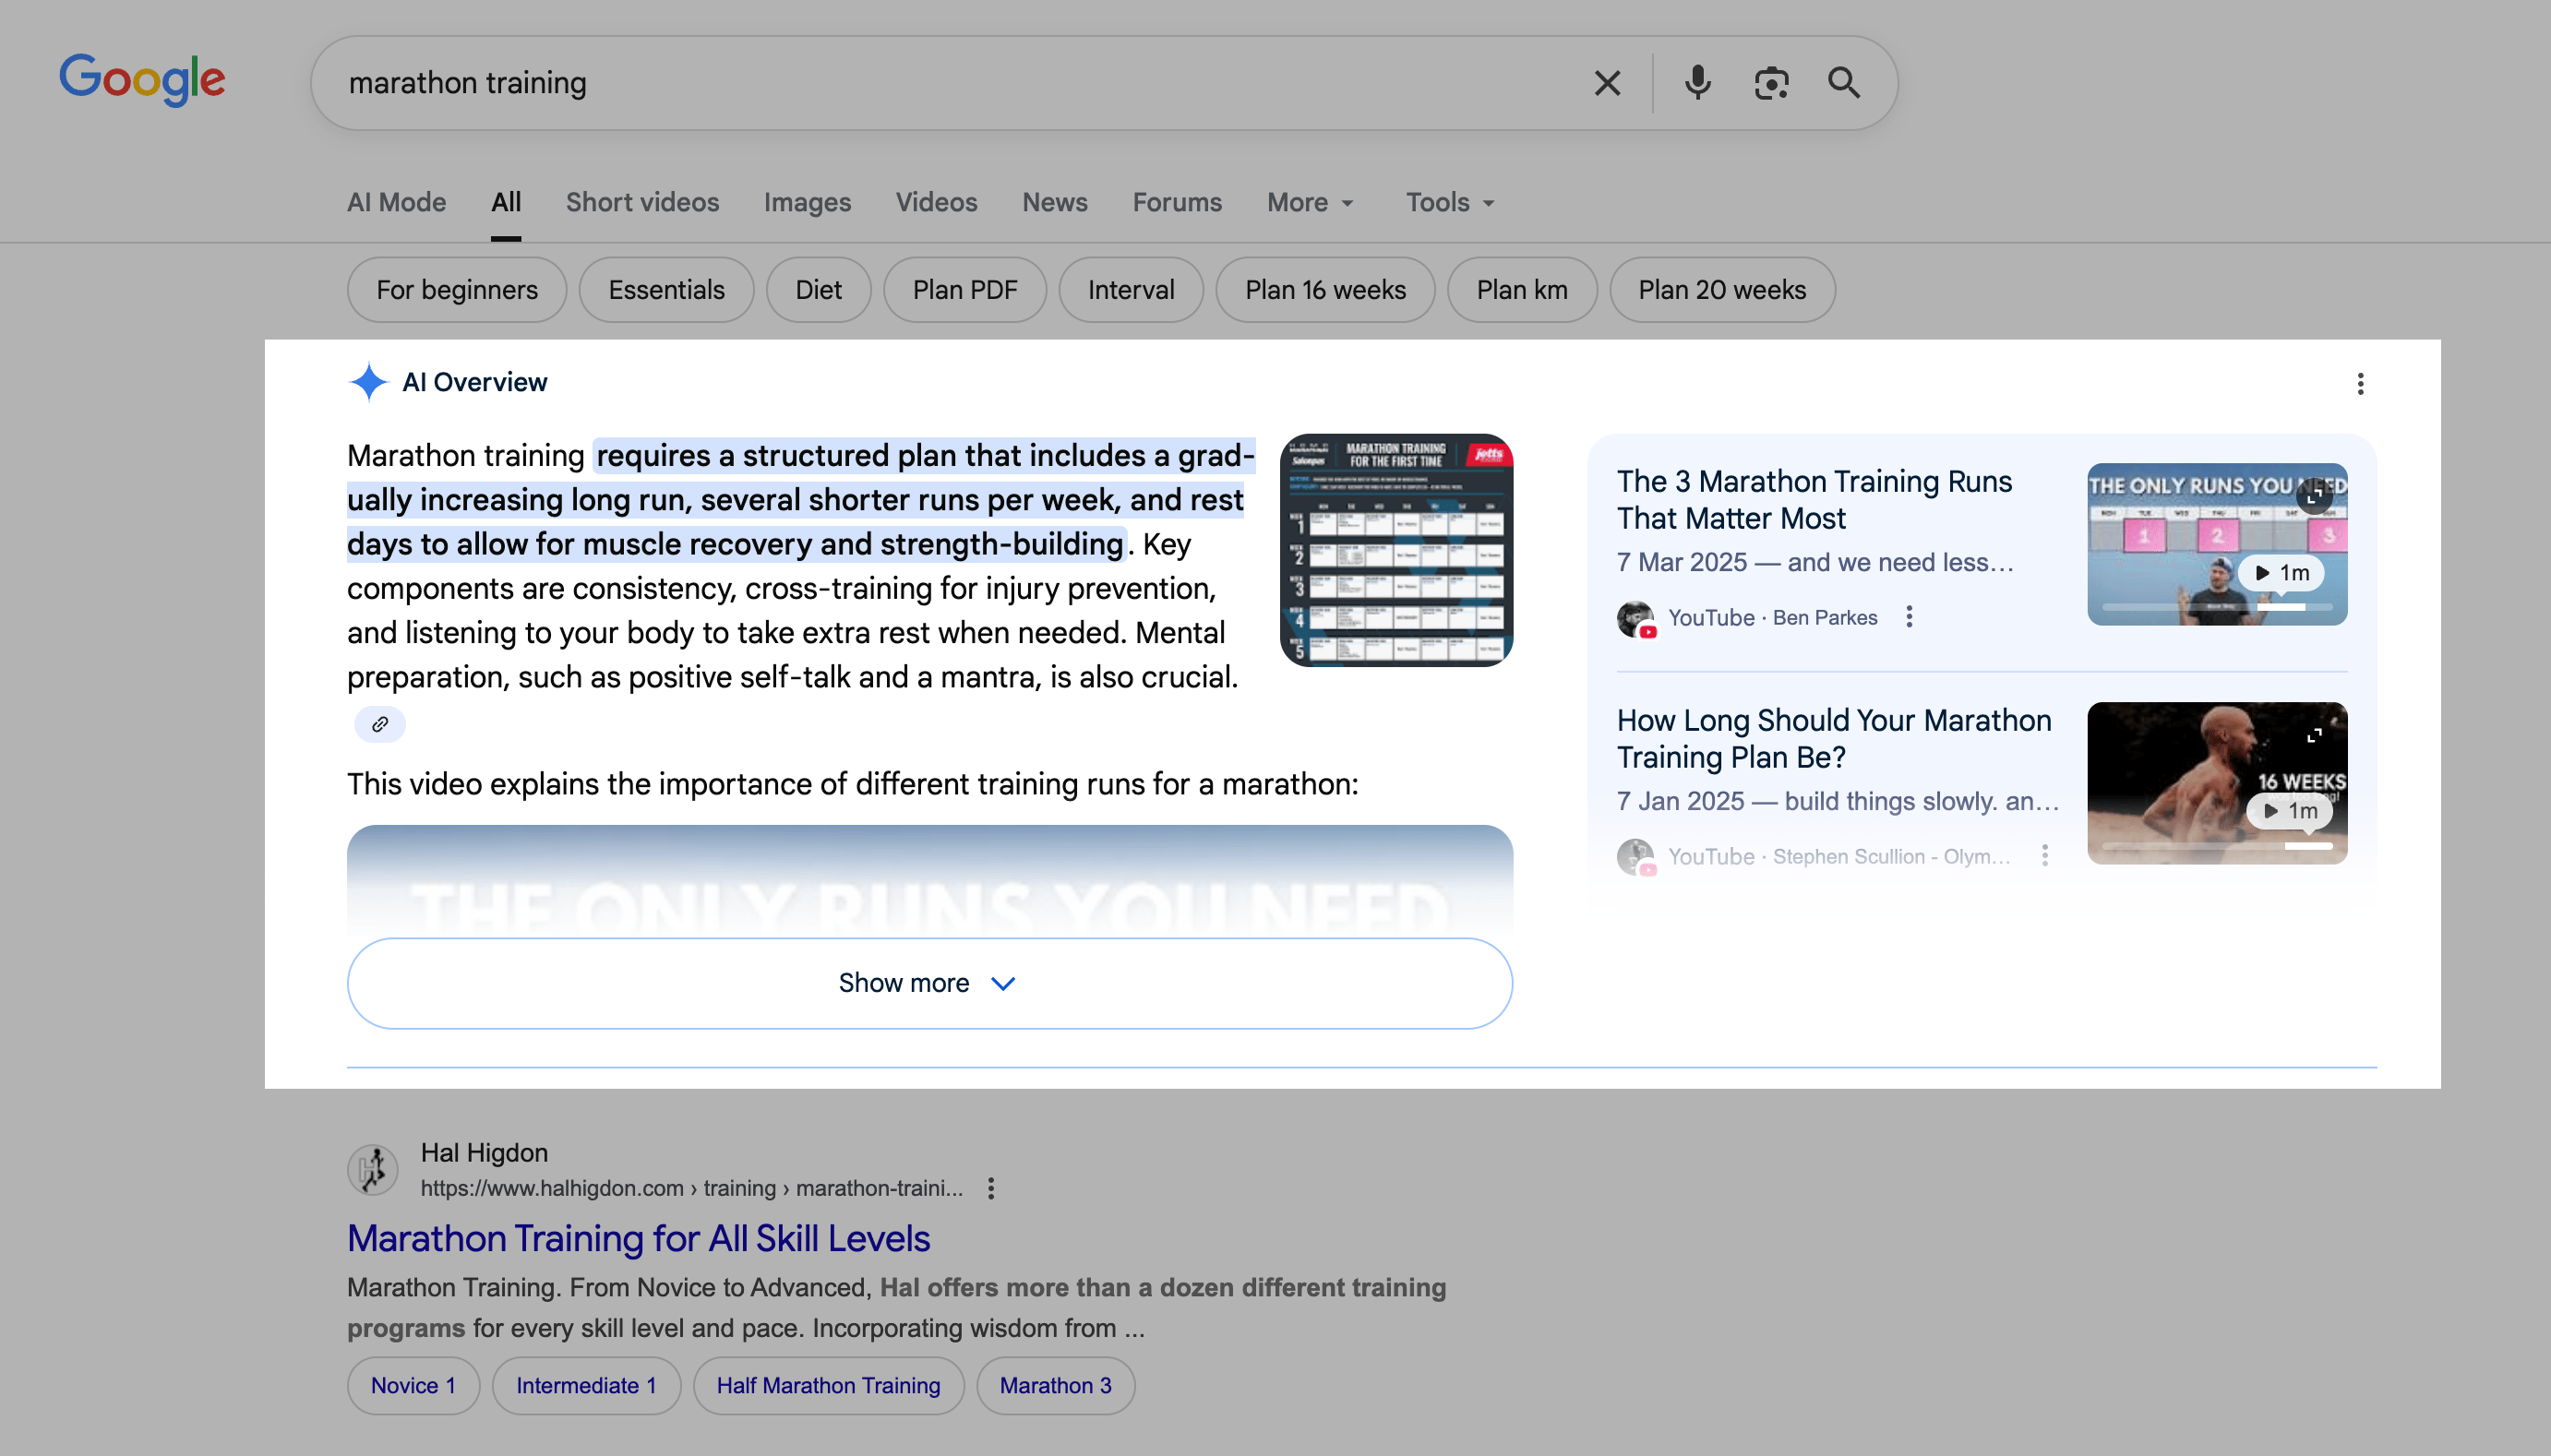The width and height of the screenshot is (2551, 1456).
Task: Start voice search with microphone icon
Action: pos(1697,83)
